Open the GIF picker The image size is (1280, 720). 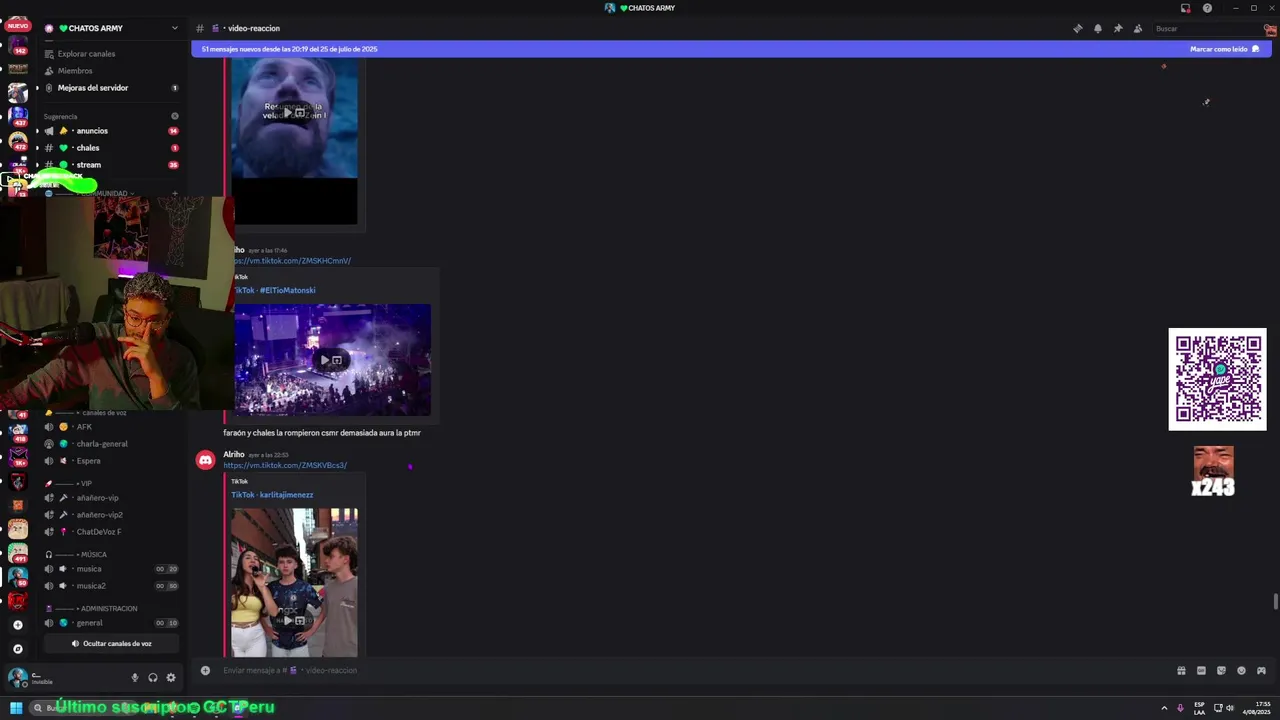coord(1201,670)
